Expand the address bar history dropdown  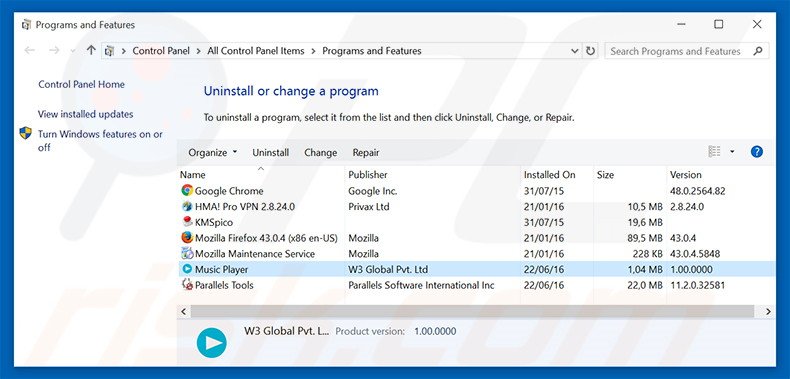[x=575, y=51]
